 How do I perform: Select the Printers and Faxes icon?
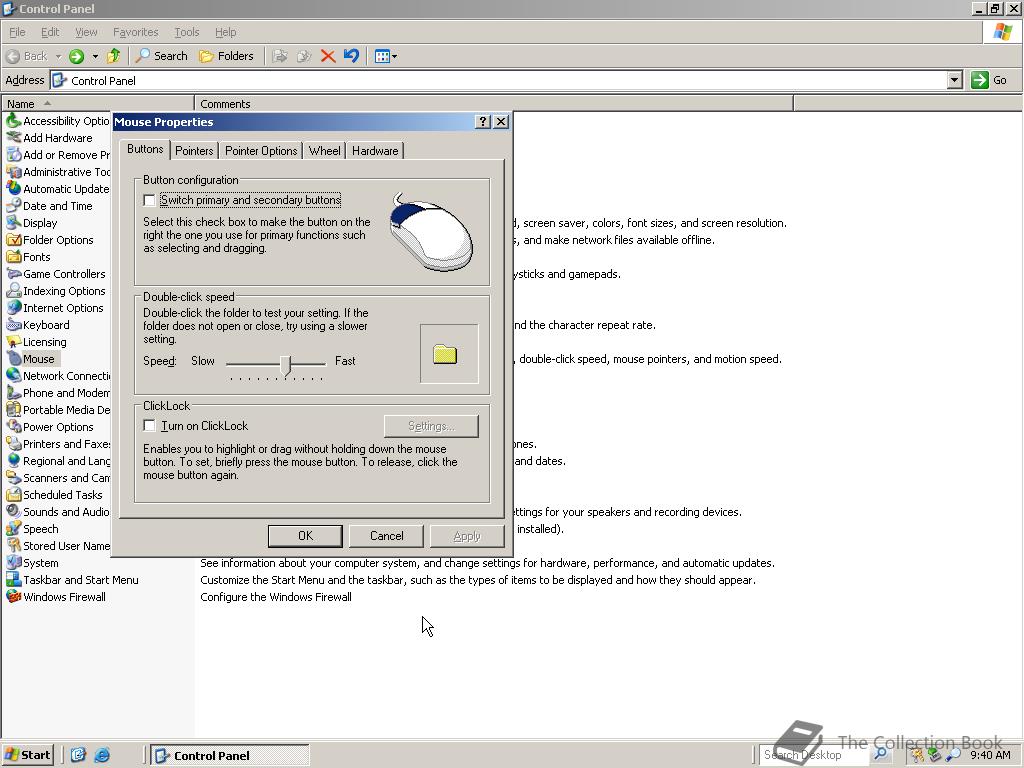(14, 443)
